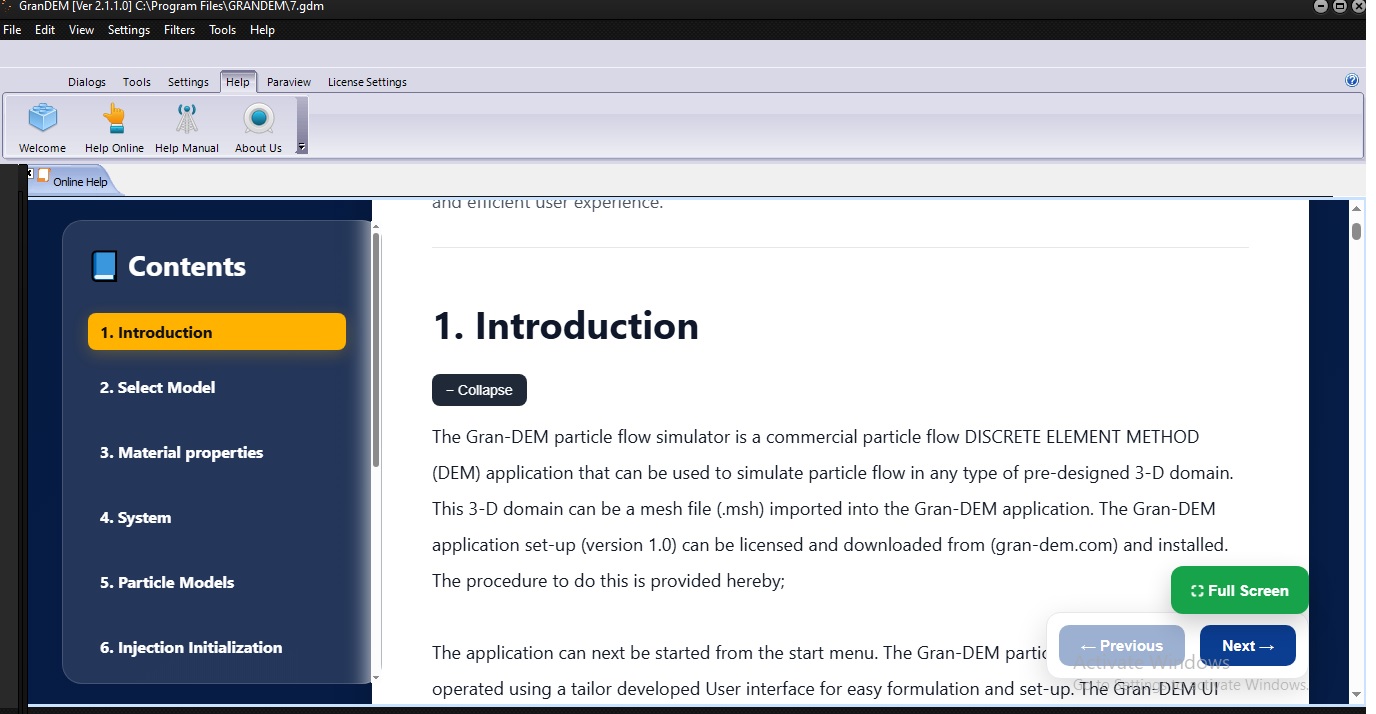Open the Edit menu

(45, 30)
